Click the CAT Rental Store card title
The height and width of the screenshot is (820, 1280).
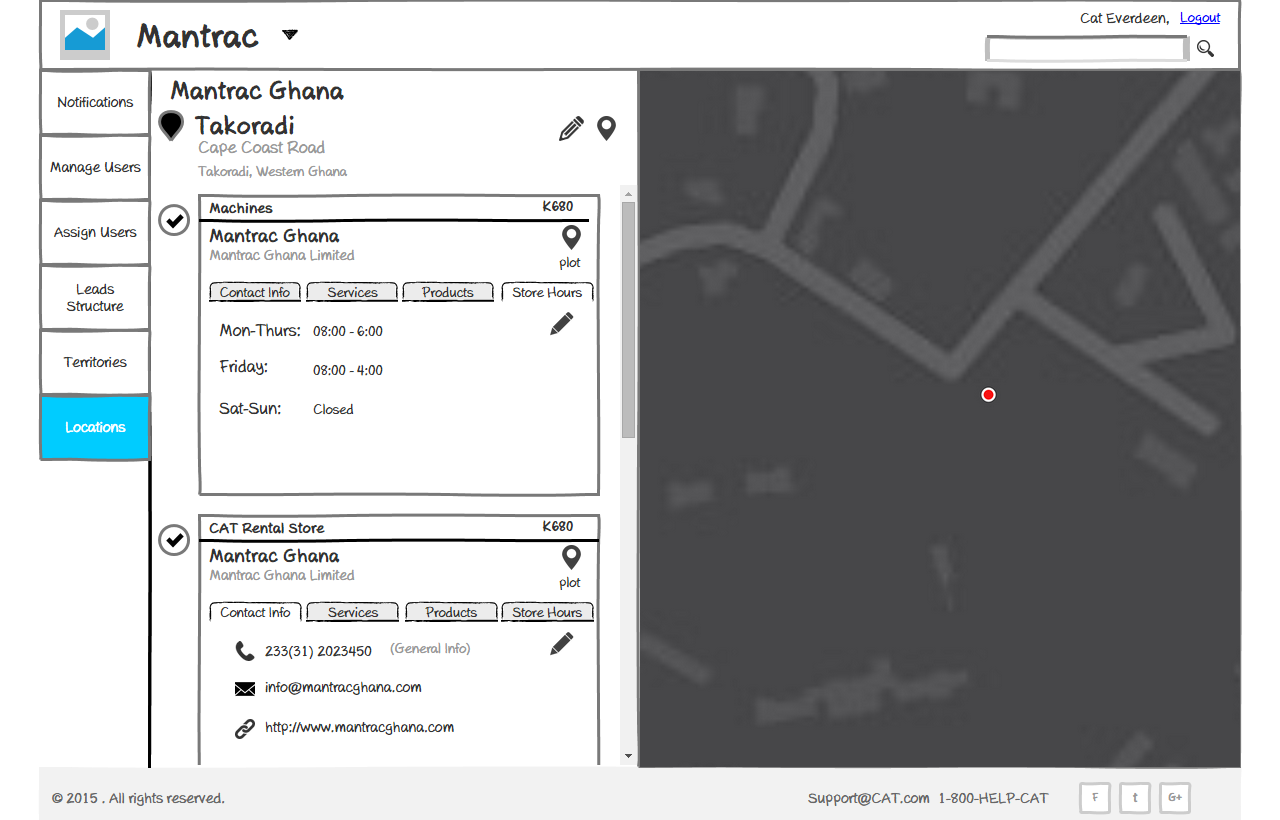pos(267,528)
